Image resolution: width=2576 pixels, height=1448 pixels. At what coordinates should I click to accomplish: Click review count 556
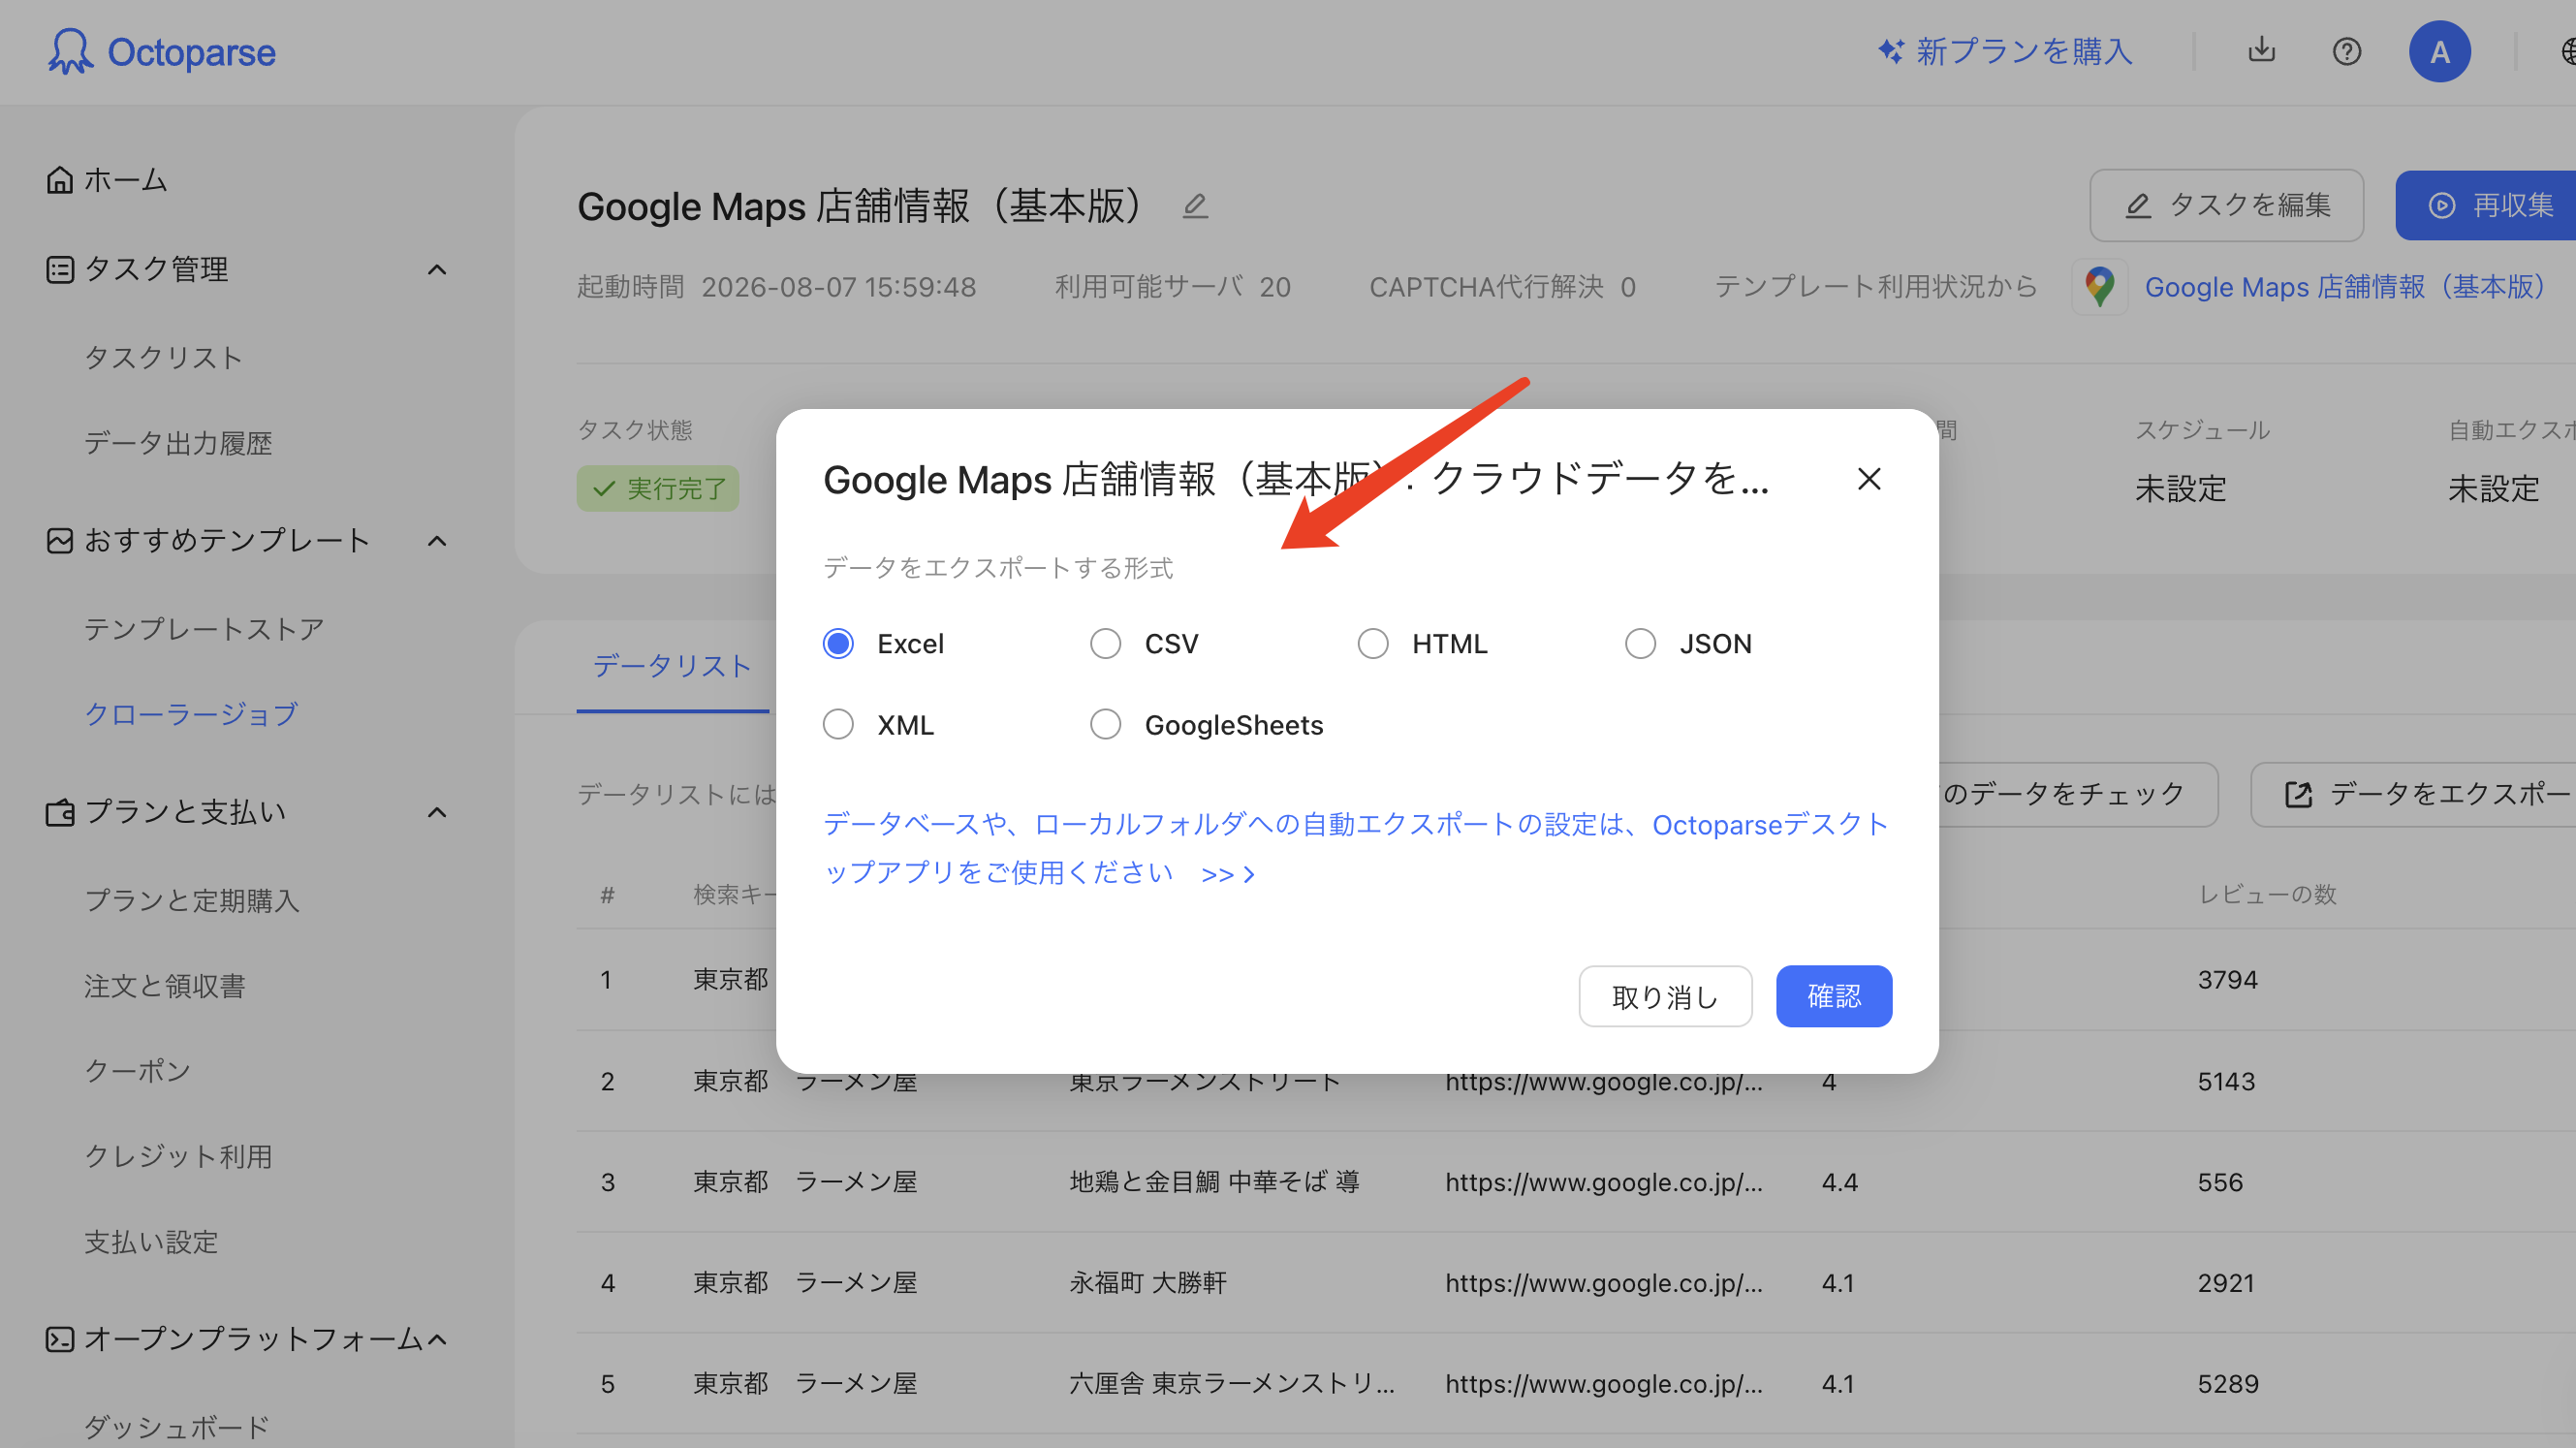point(2220,1182)
